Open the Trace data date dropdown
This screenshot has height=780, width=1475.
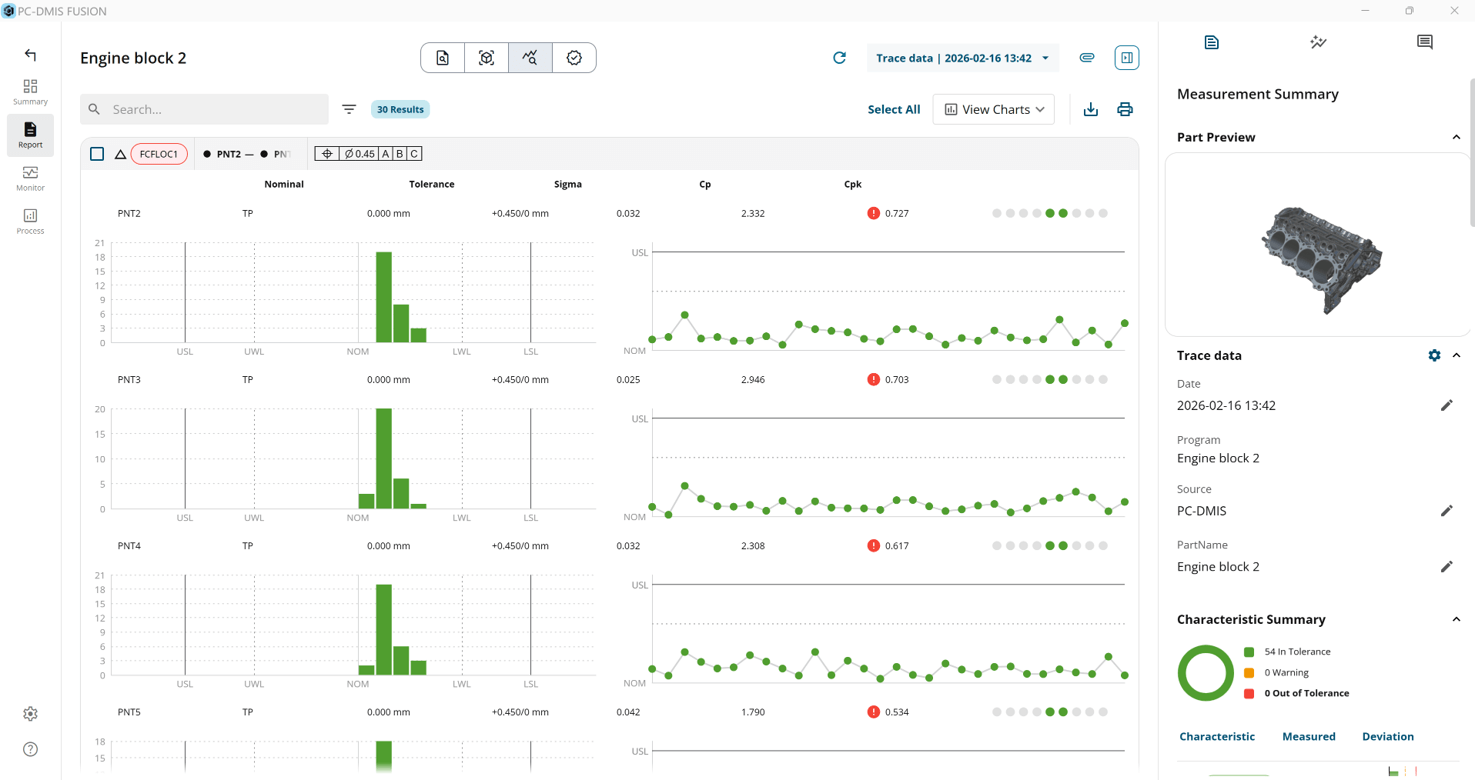tap(962, 58)
